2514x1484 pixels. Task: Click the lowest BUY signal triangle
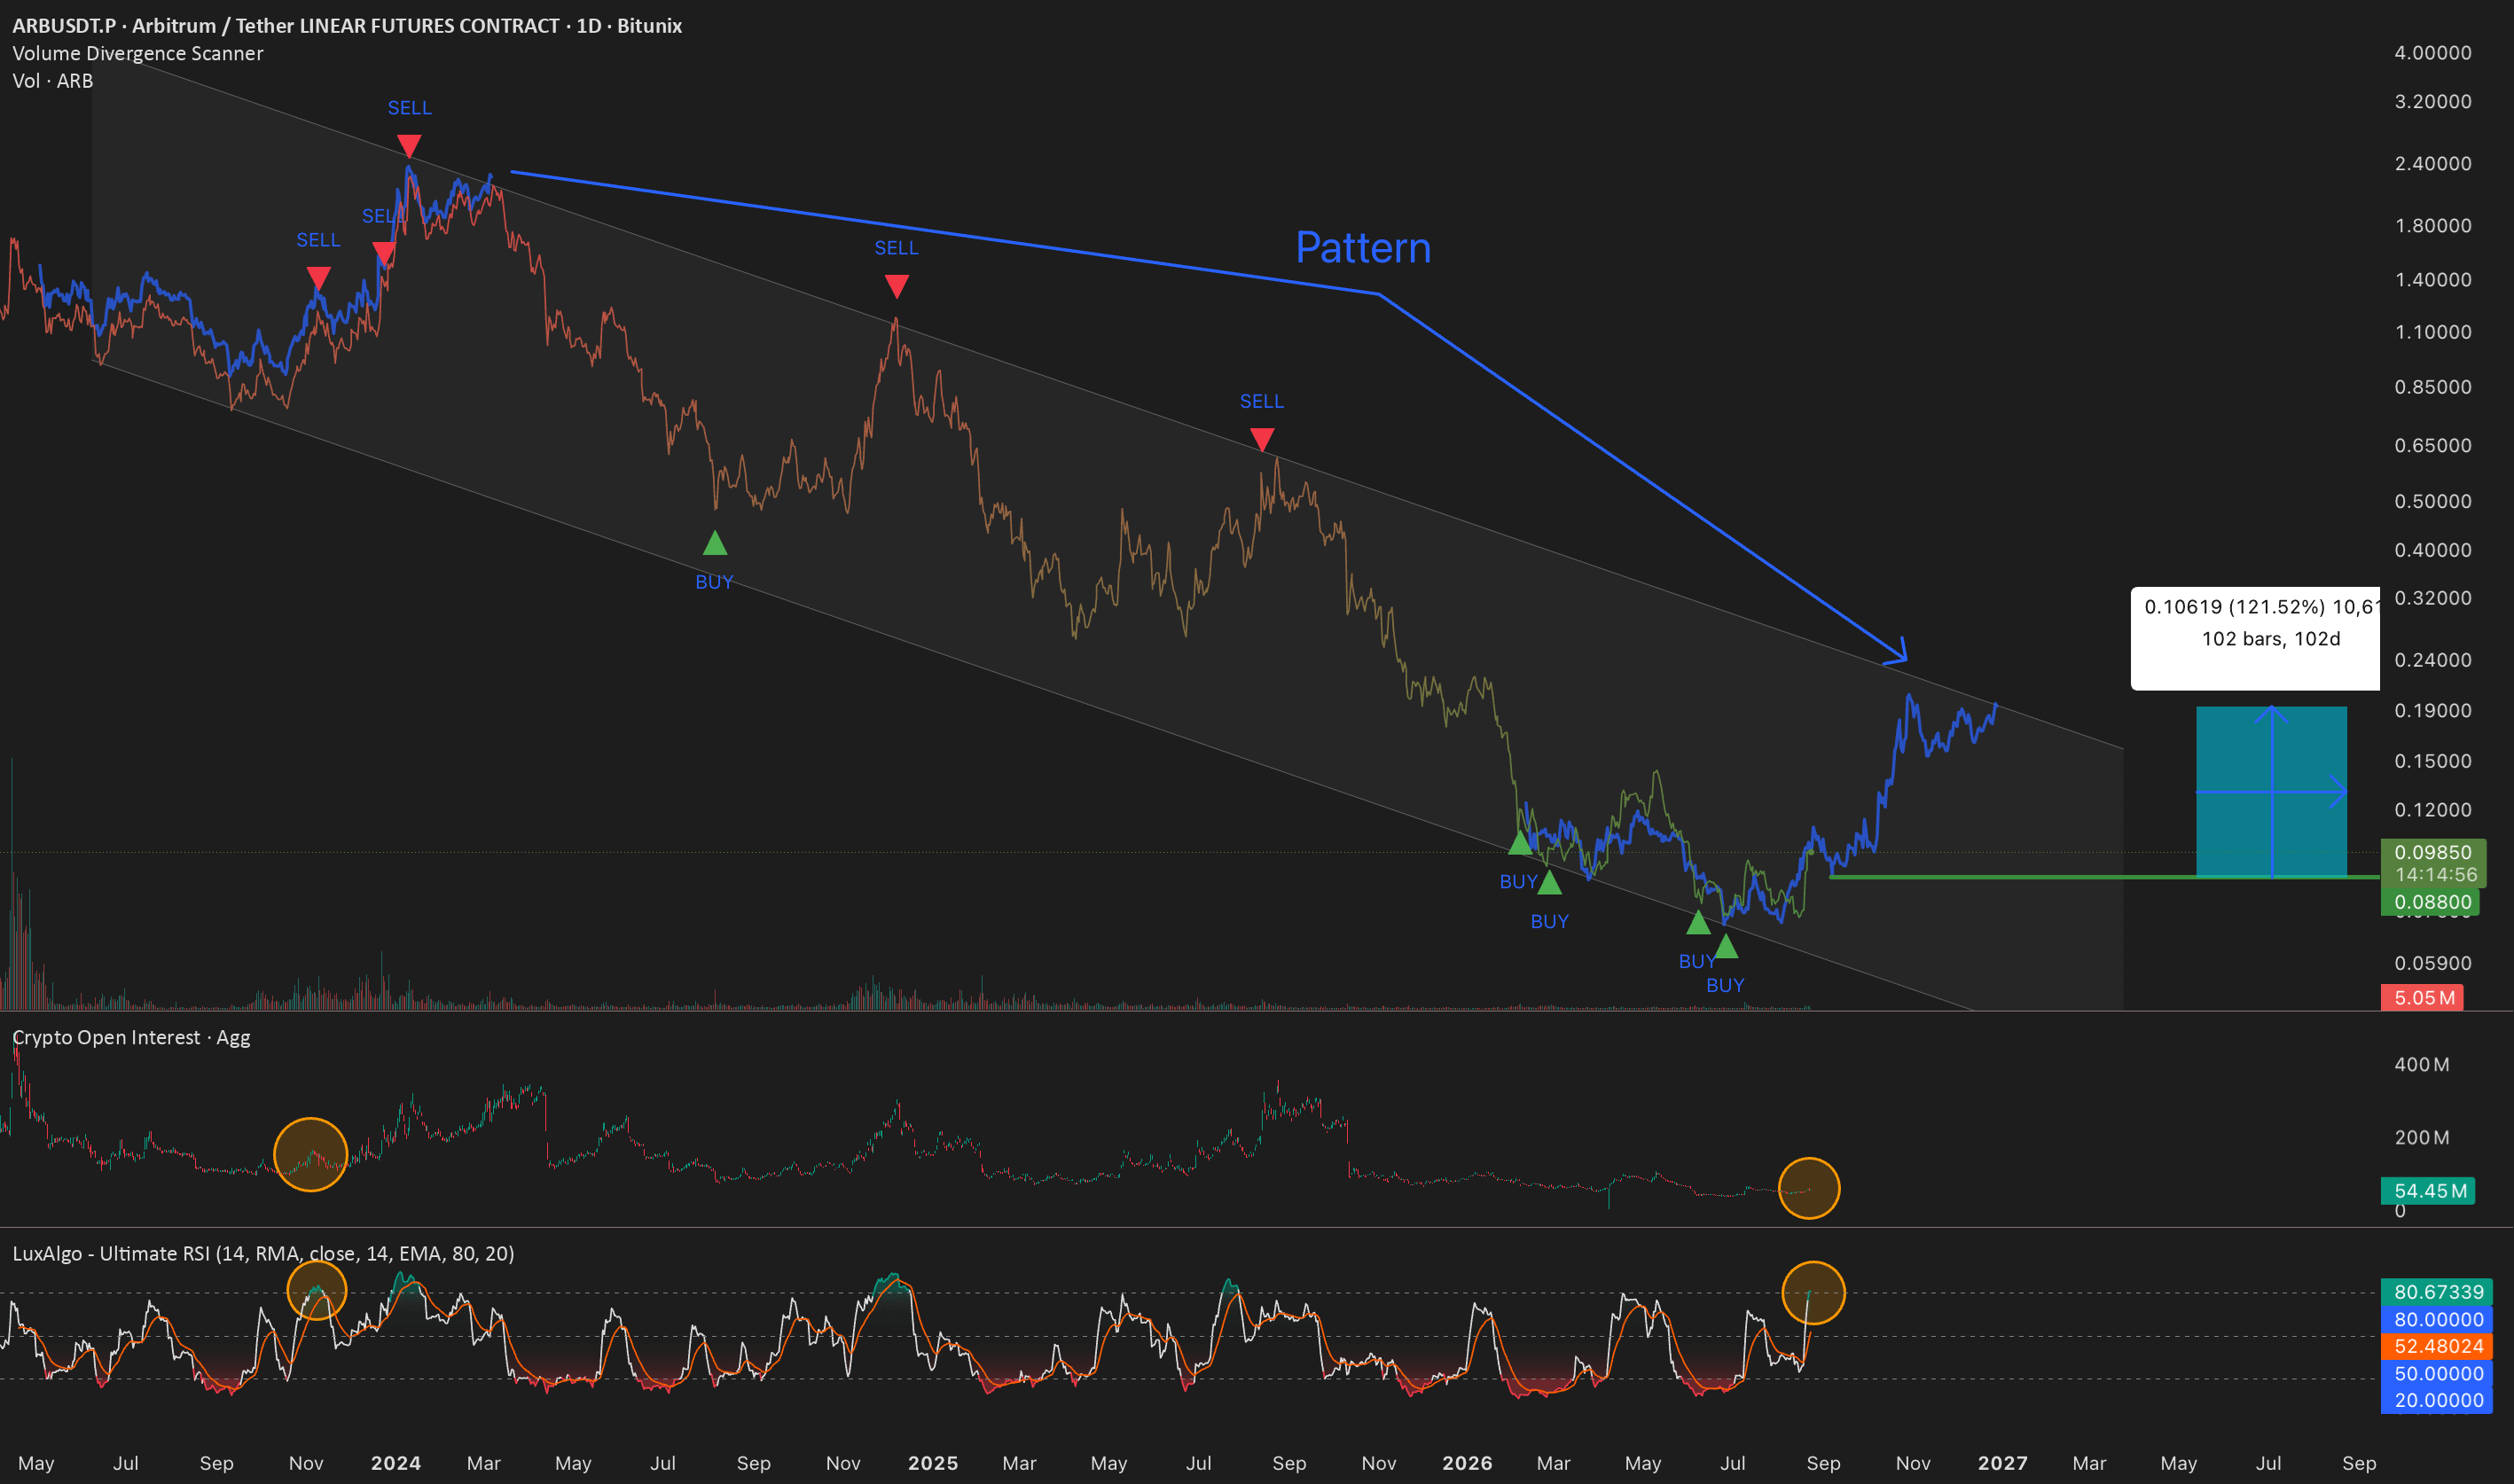click(x=1726, y=945)
